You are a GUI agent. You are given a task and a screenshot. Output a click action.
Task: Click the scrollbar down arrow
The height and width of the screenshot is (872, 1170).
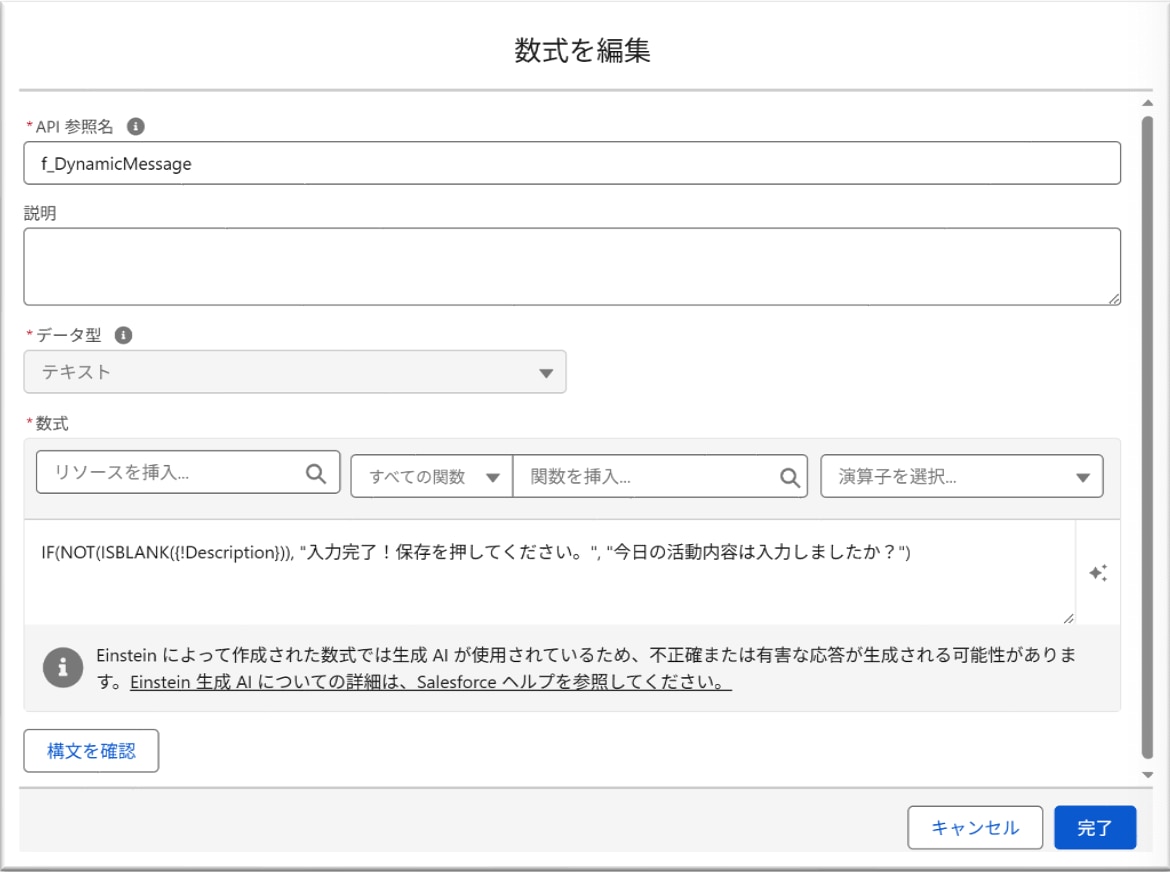point(1148,774)
